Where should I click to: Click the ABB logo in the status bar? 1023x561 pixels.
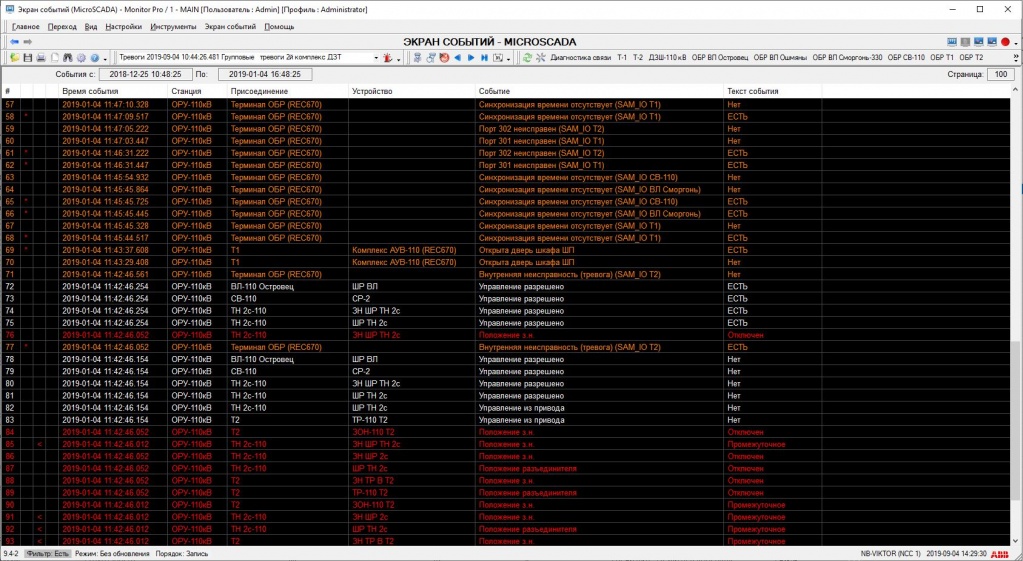click(999, 554)
